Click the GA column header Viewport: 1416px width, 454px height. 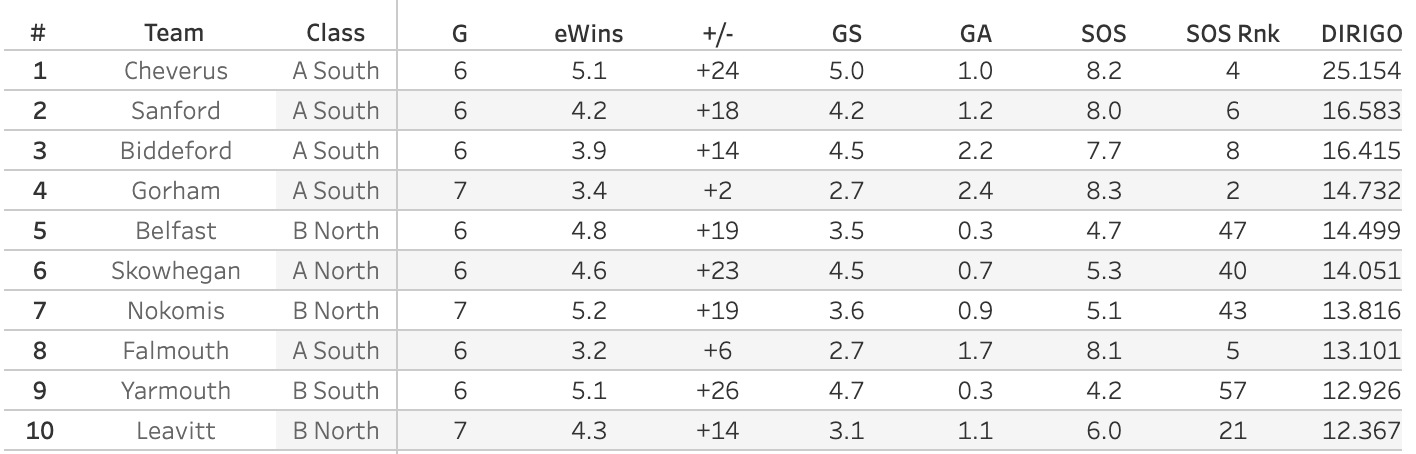click(976, 32)
